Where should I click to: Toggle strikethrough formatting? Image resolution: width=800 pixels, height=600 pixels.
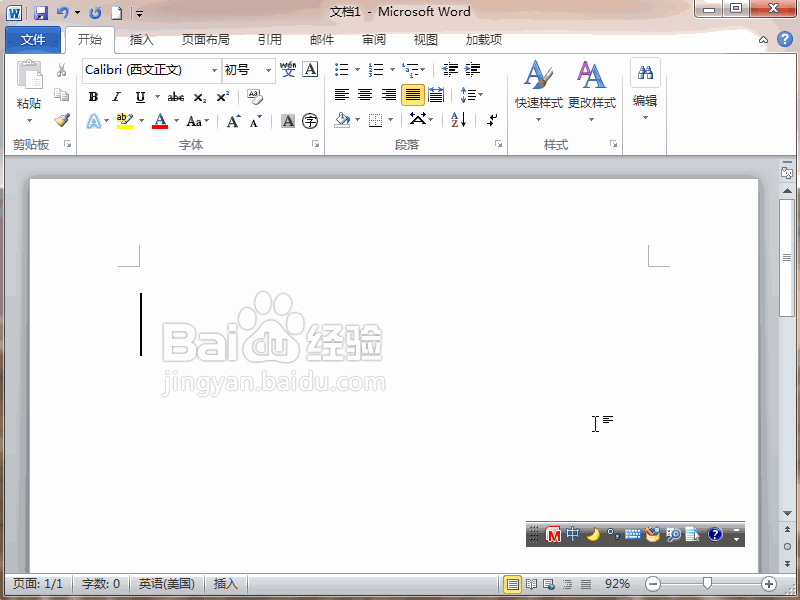(176, 97)
